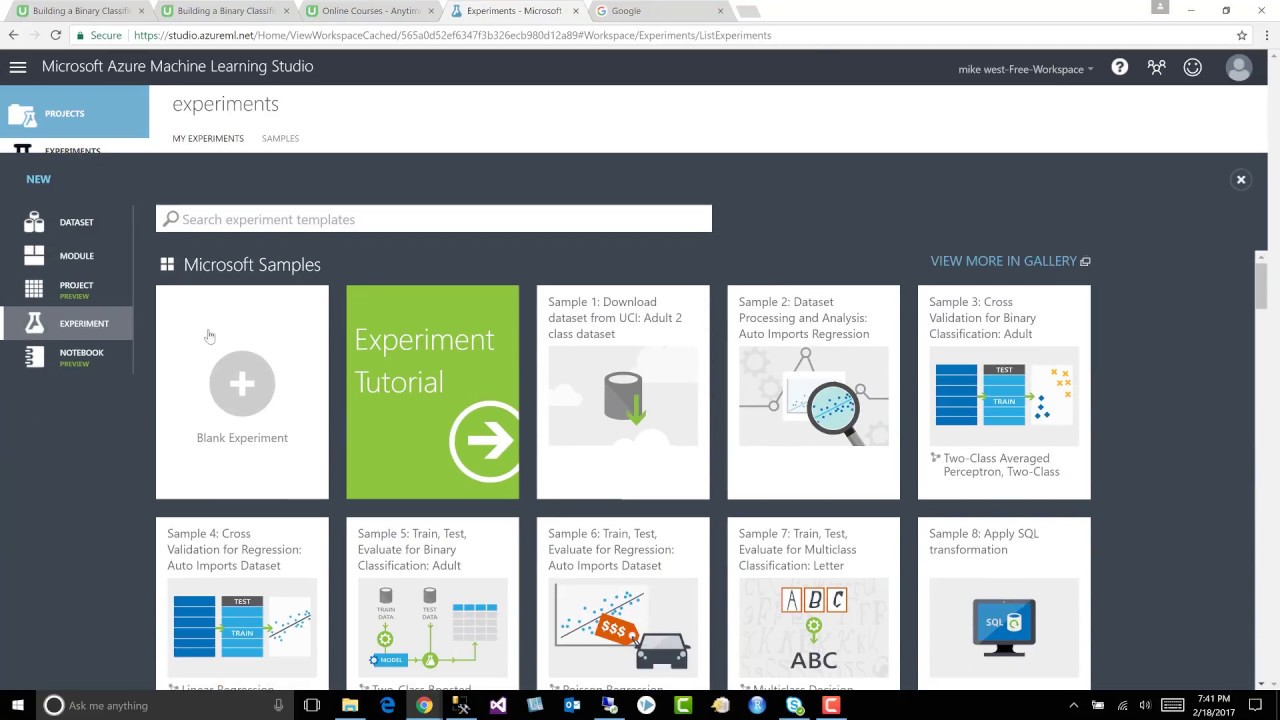1280x720 pixels.
Task: Expand mike west-Free-Workspace dropdown
Action: click(1026, 69)
